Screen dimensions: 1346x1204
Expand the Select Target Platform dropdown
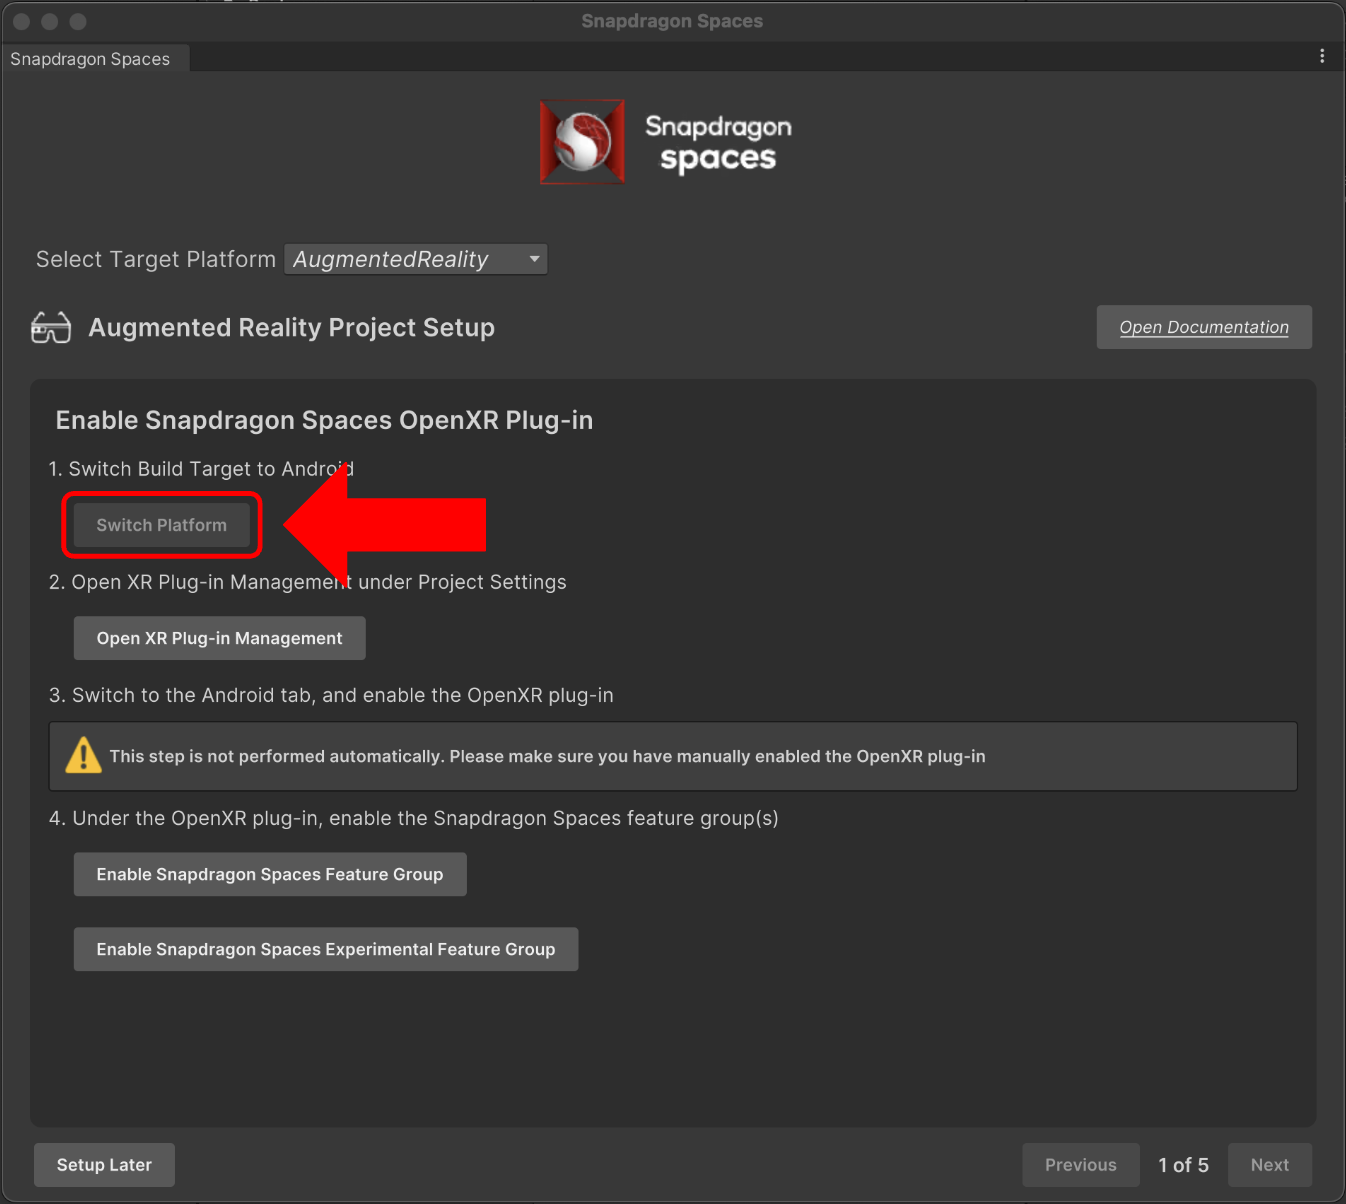pos(416,259)
